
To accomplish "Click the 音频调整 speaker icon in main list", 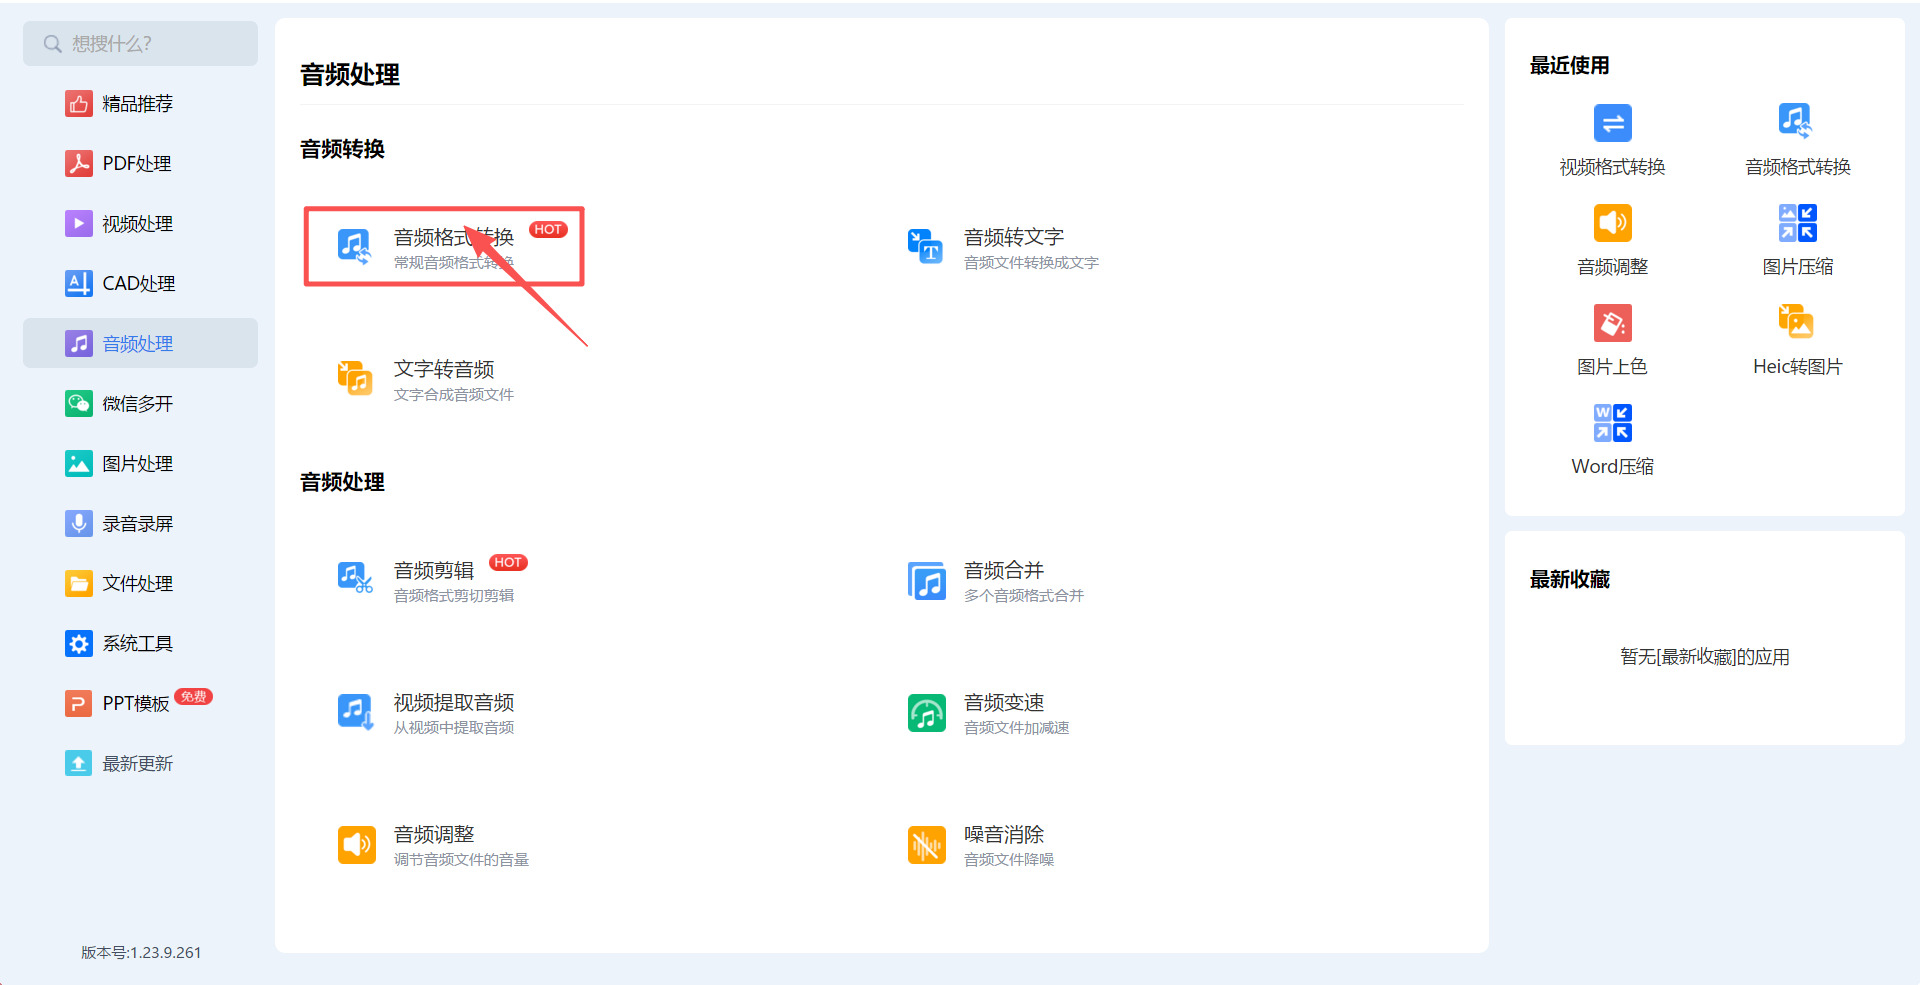I will point(356,845).
